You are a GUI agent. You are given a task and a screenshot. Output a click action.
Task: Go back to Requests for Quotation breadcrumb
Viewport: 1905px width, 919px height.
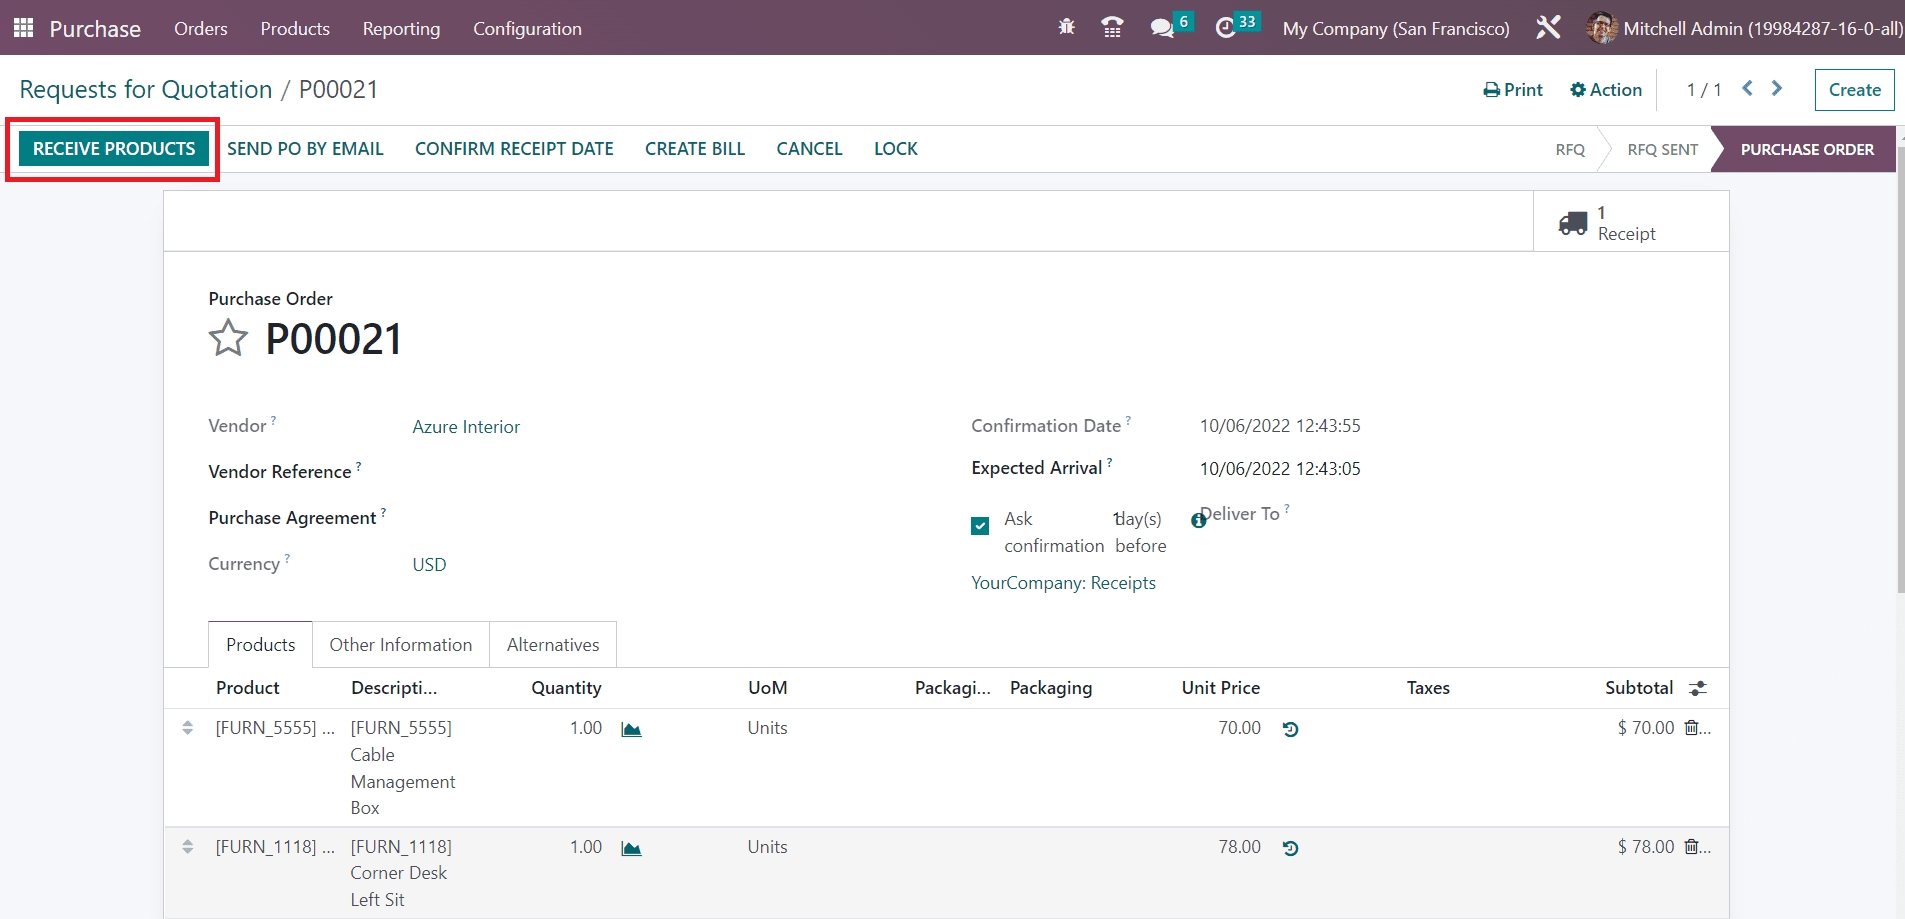(146, 89)
